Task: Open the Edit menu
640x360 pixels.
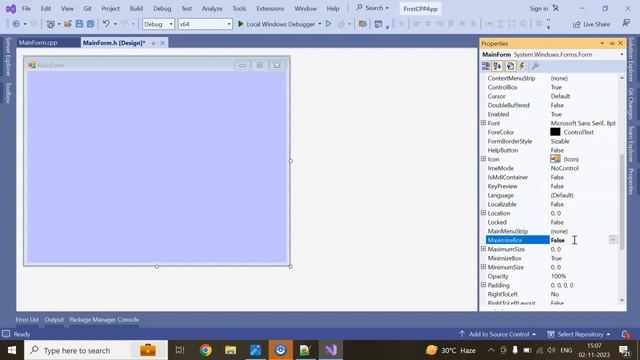Action: click(x=46, y=9)
